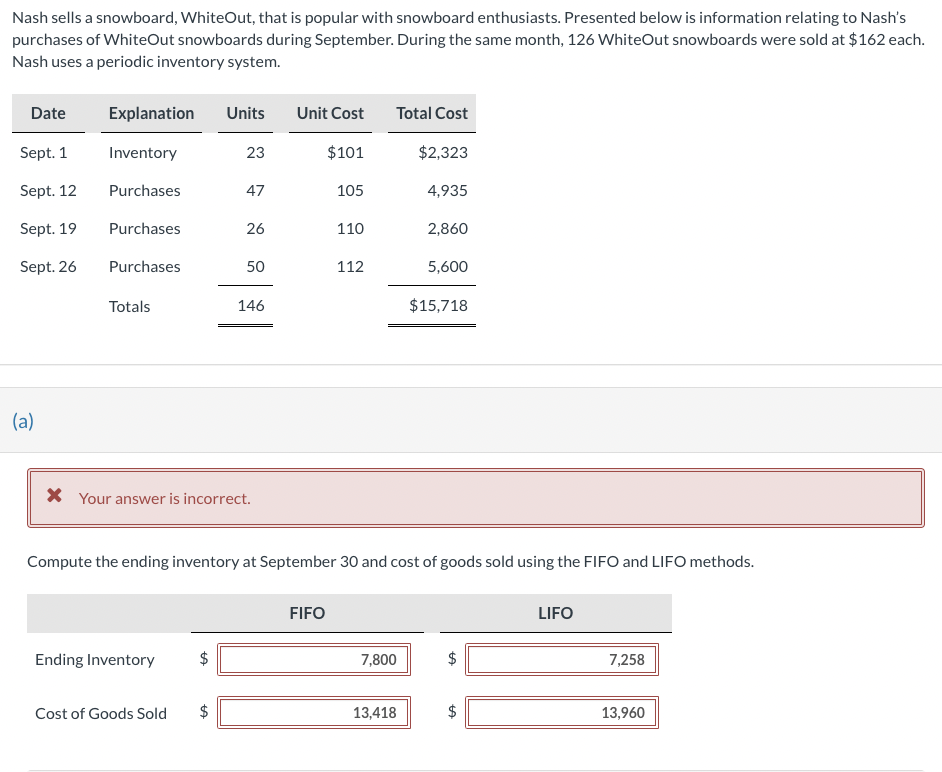The image size is (942, 772).
Task: Click the Date column header
Action: (48, 113)
